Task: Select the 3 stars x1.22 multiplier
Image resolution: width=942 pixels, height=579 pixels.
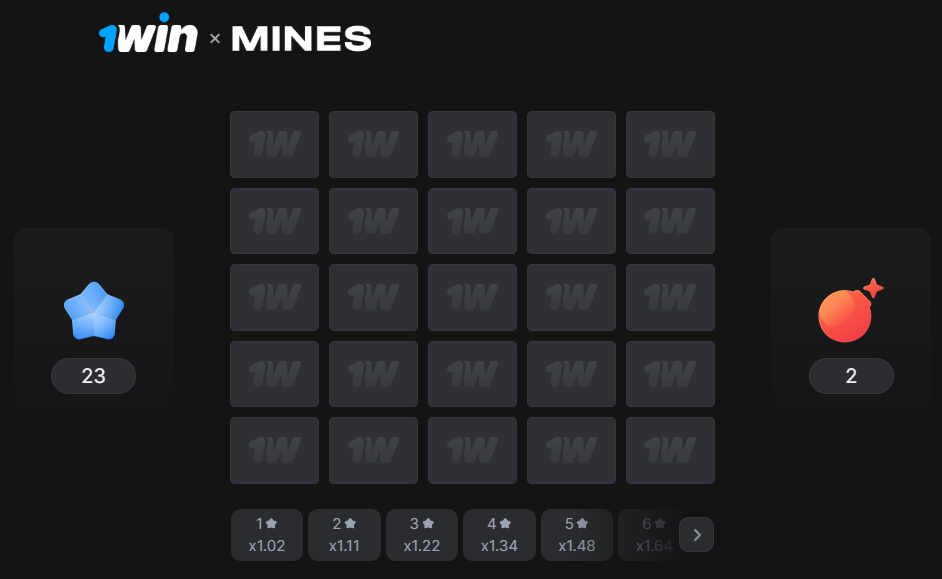Action: click(x=421, y=535)
